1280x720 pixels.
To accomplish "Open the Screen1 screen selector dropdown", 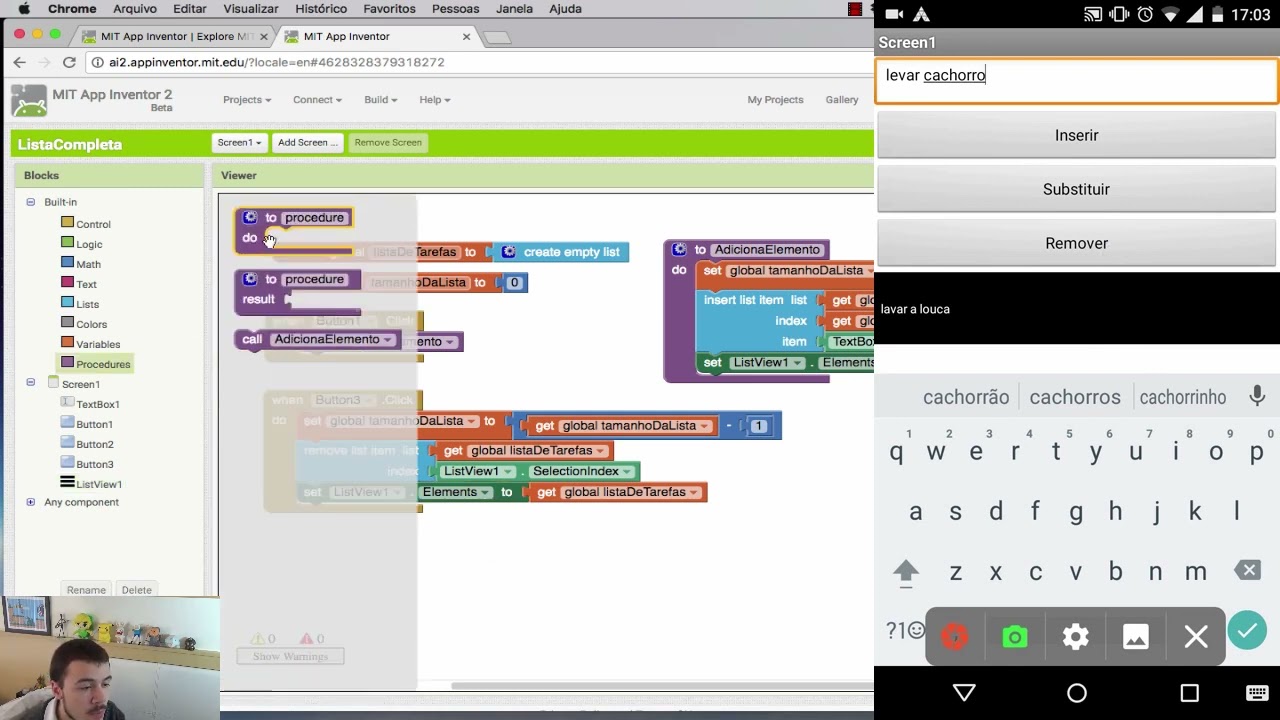I will [239, 143].
